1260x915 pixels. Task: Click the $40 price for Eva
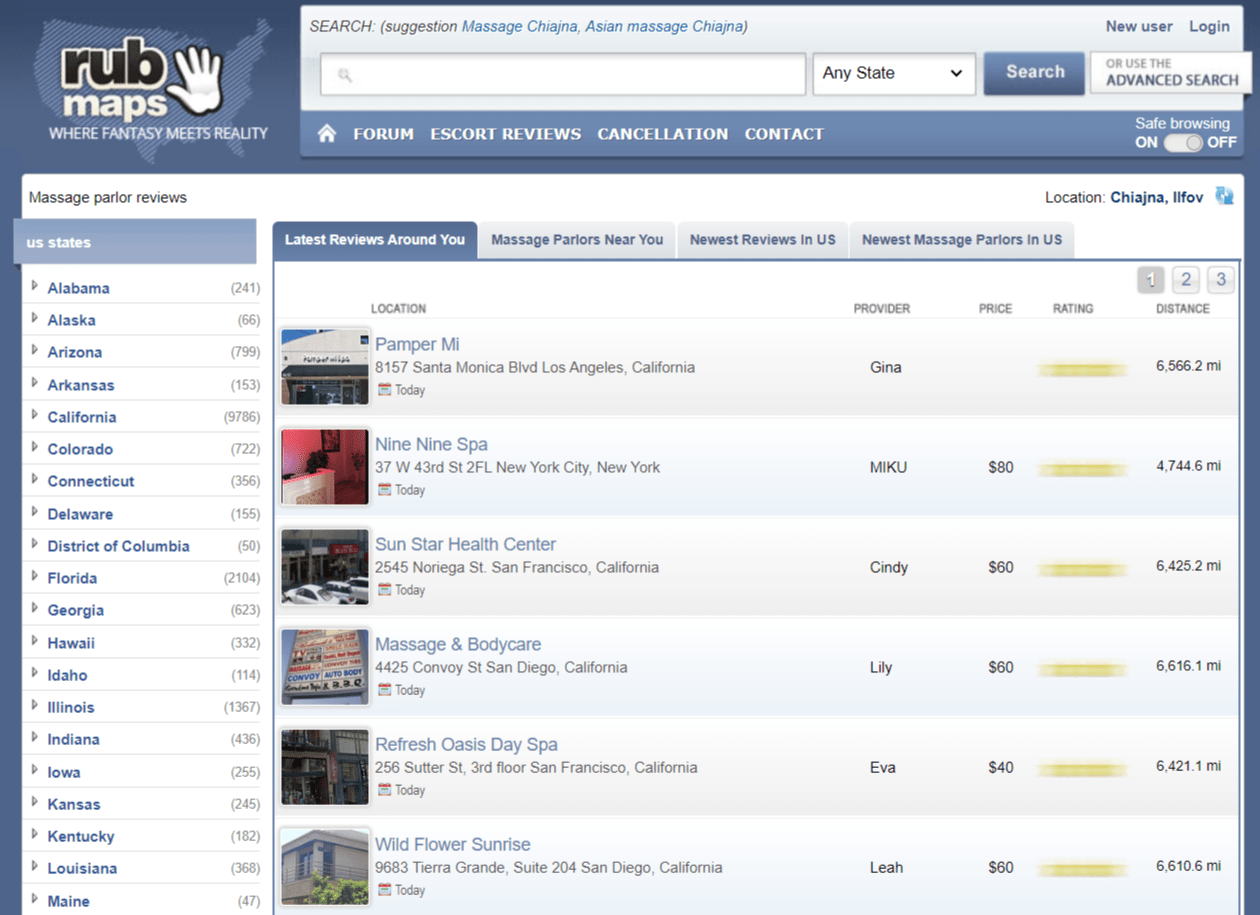pos(1001,768)
